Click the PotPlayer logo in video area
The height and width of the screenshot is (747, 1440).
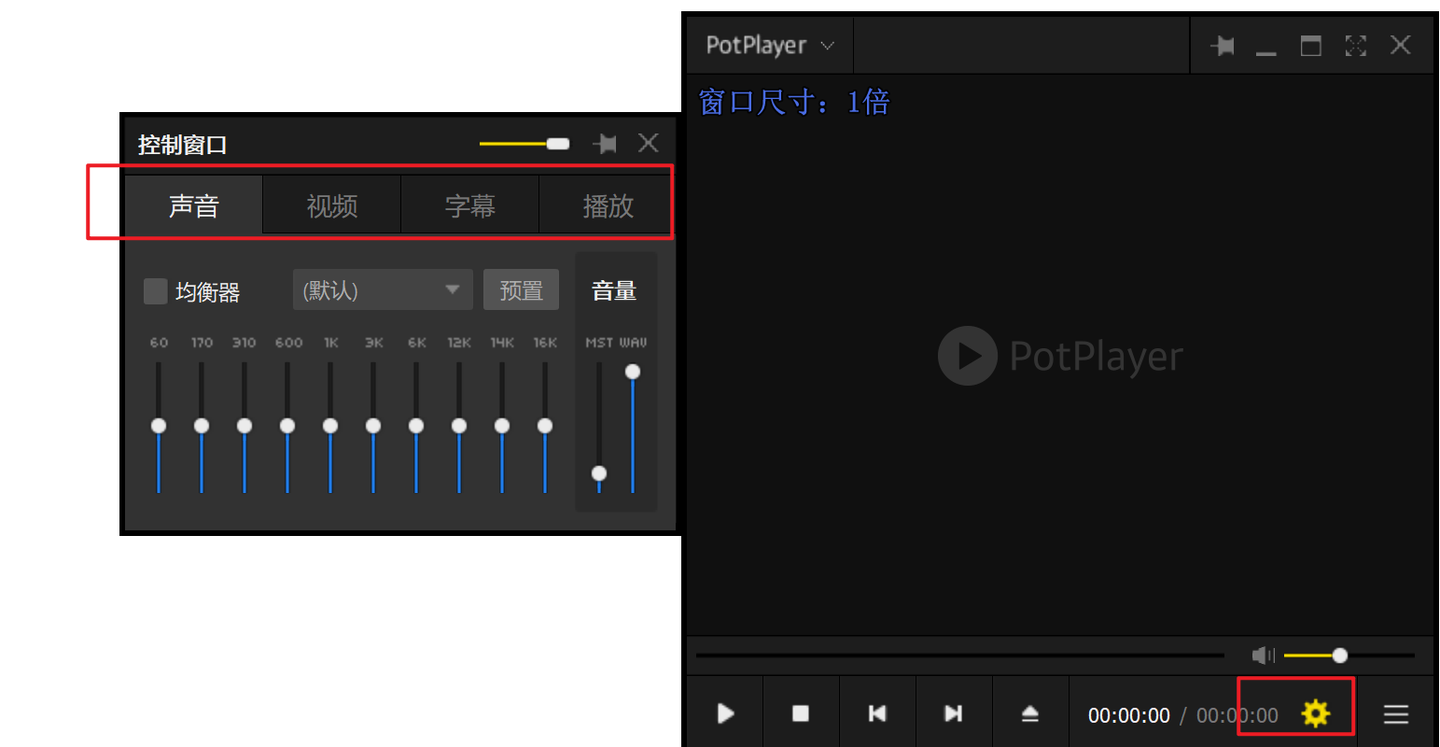click(x=1061, y=356)
